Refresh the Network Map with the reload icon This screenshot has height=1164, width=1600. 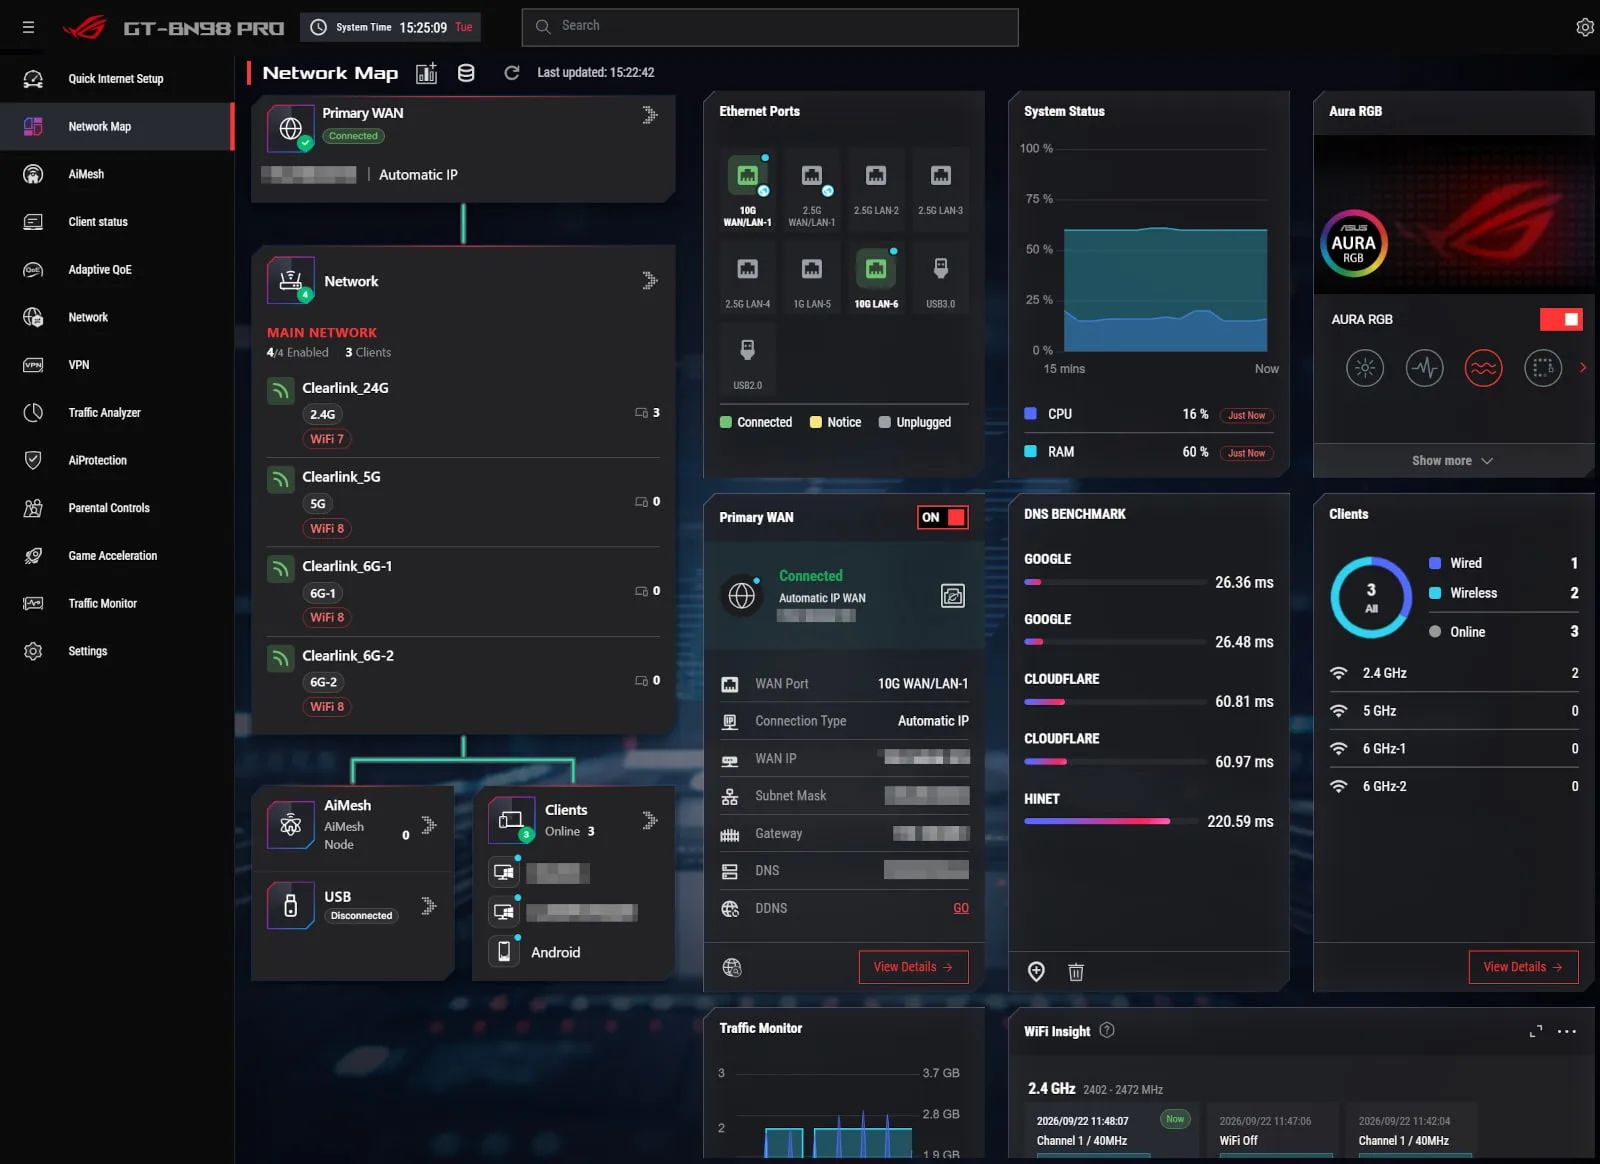point(511,73)
